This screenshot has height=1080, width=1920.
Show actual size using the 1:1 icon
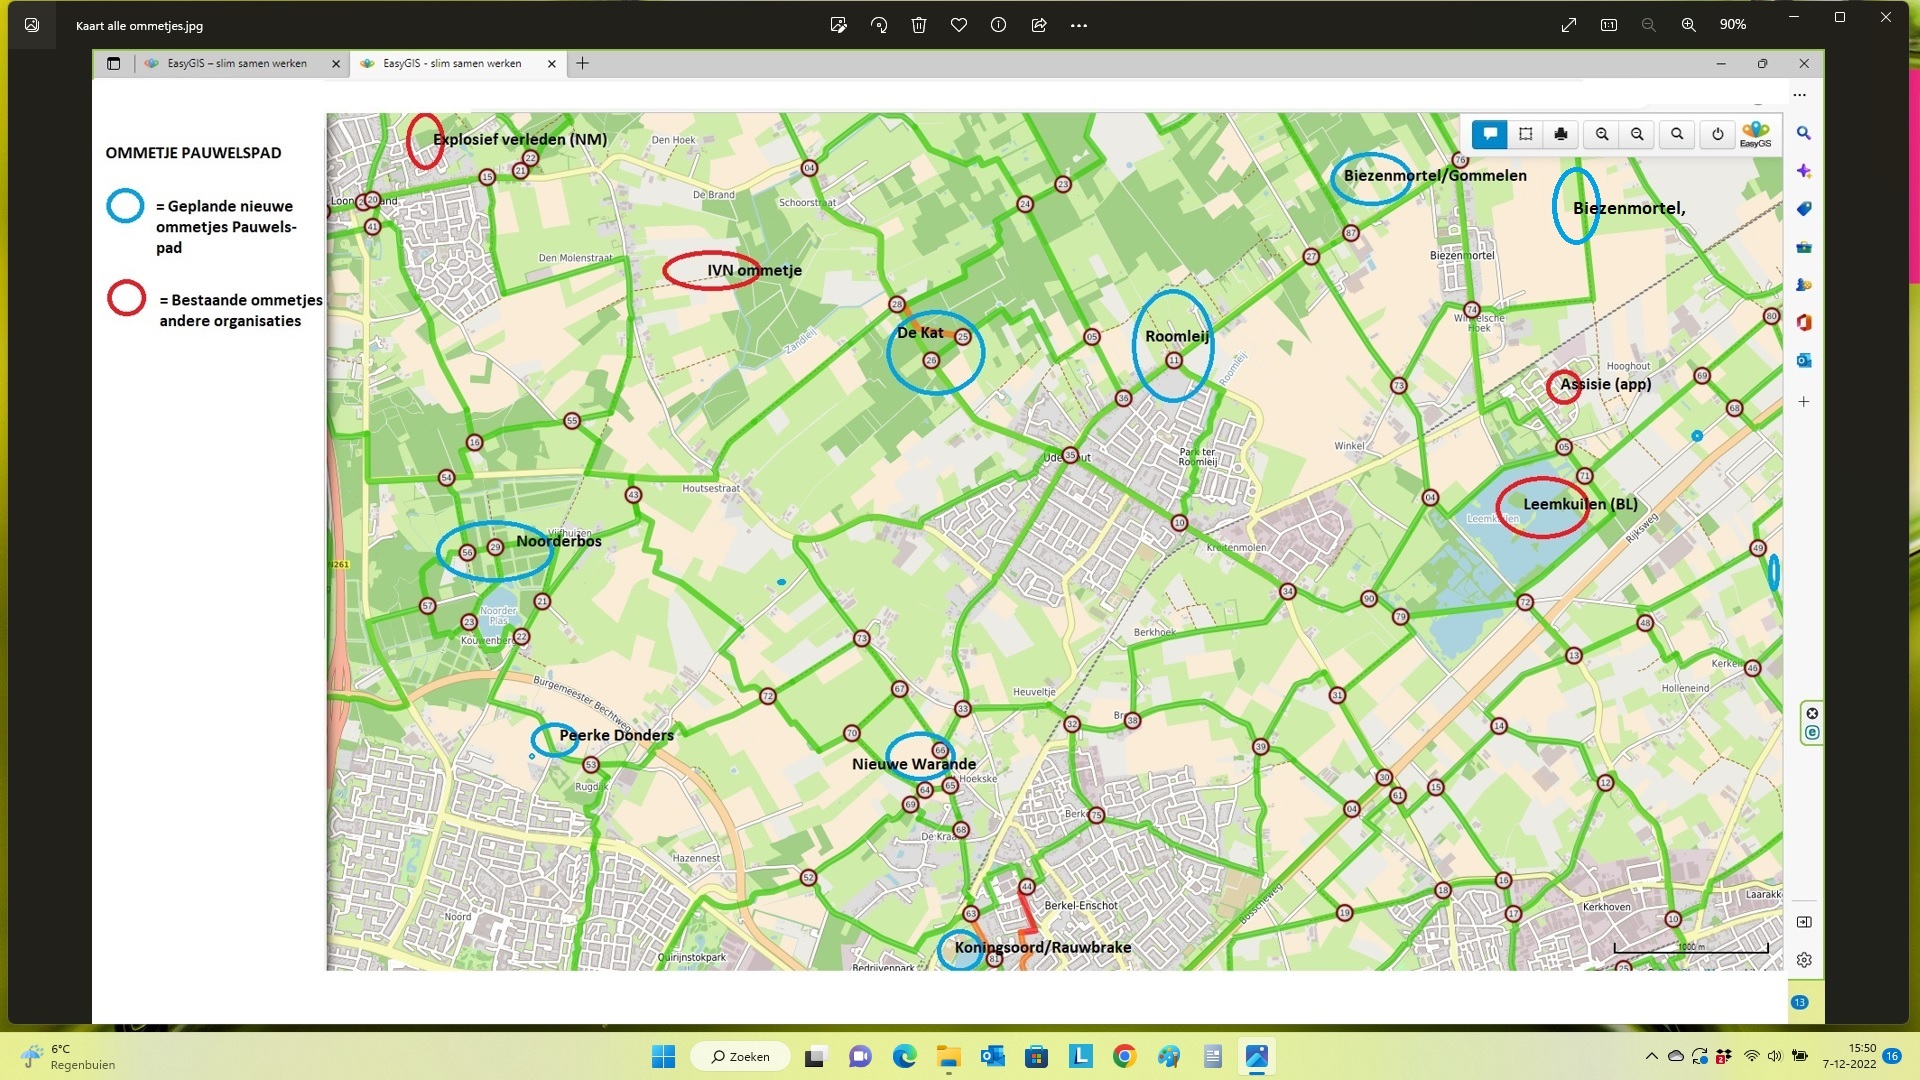coord(1609,25)
